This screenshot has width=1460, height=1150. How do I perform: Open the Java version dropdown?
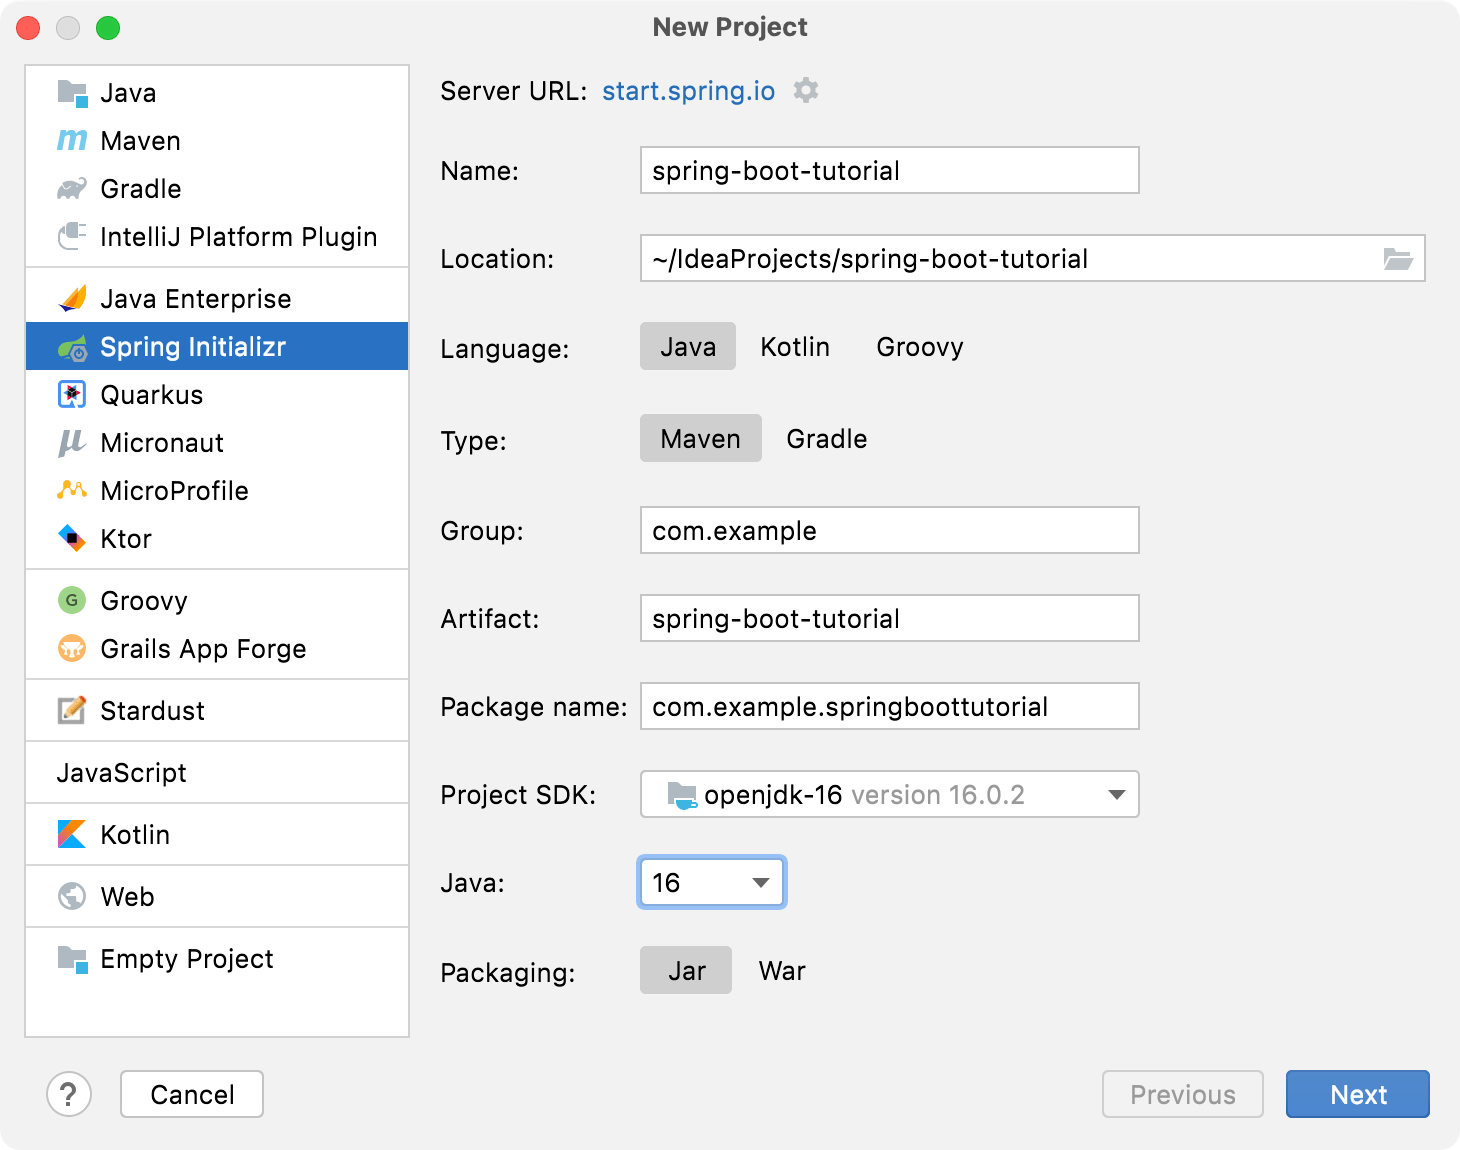click(712, 883)
